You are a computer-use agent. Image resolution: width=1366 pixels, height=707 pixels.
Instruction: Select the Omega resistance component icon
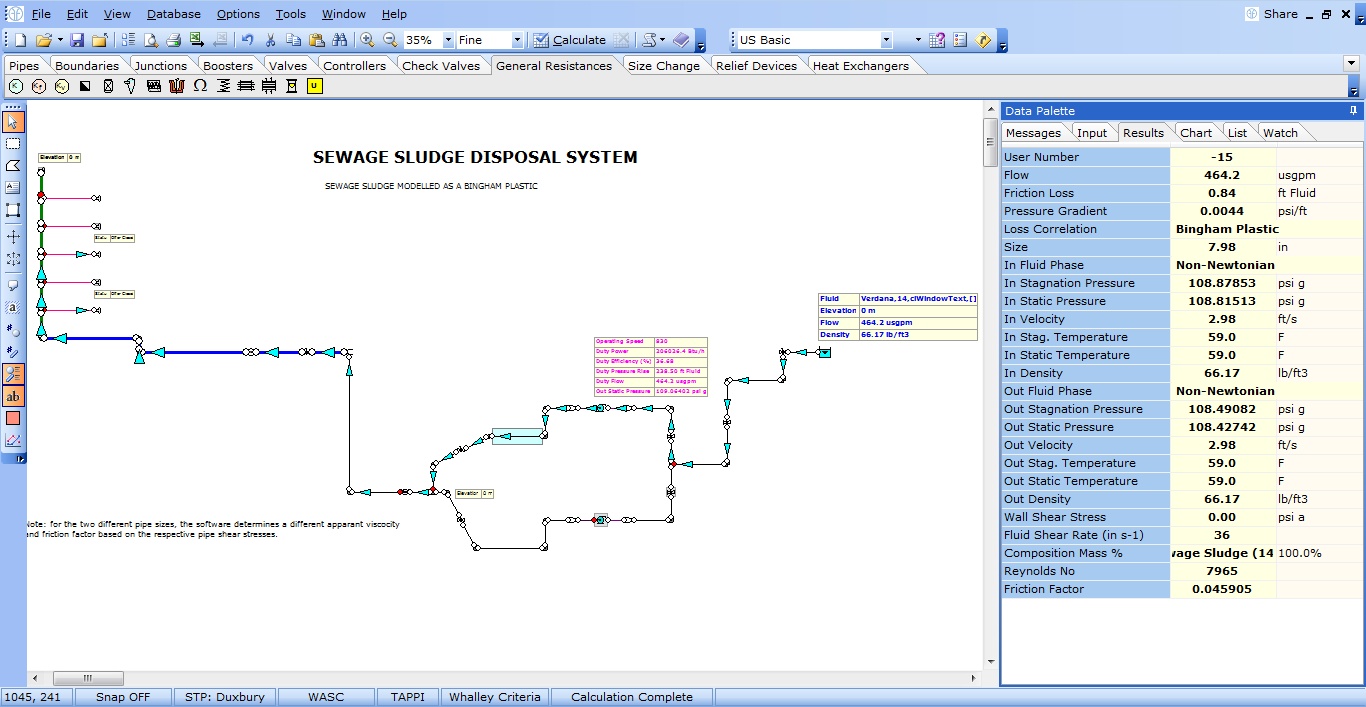[x=200, y=86]
